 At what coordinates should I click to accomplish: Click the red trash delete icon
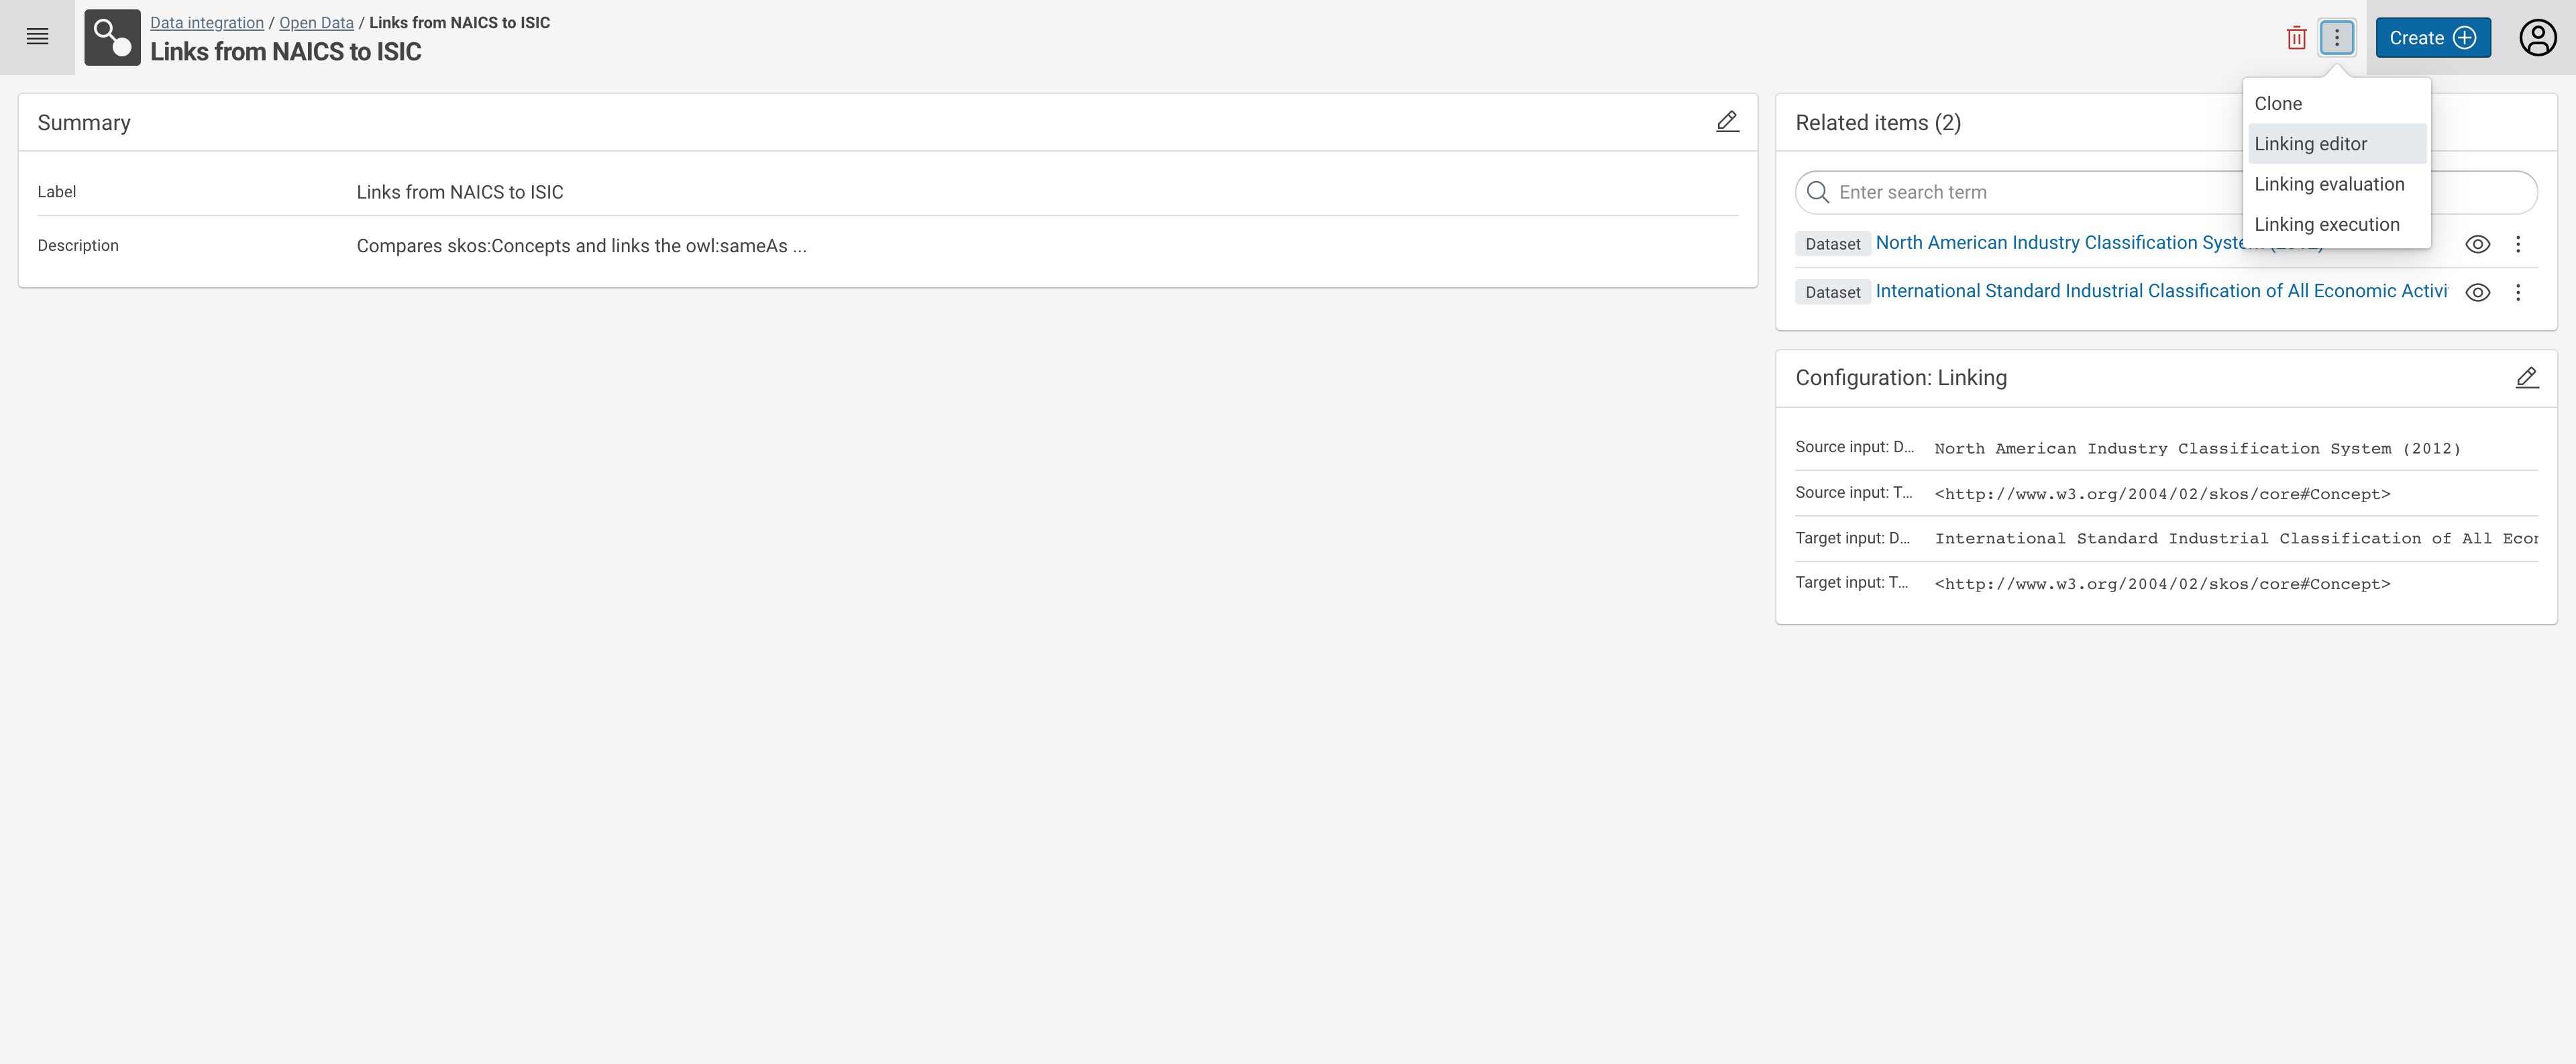(x=2296, y=38)
